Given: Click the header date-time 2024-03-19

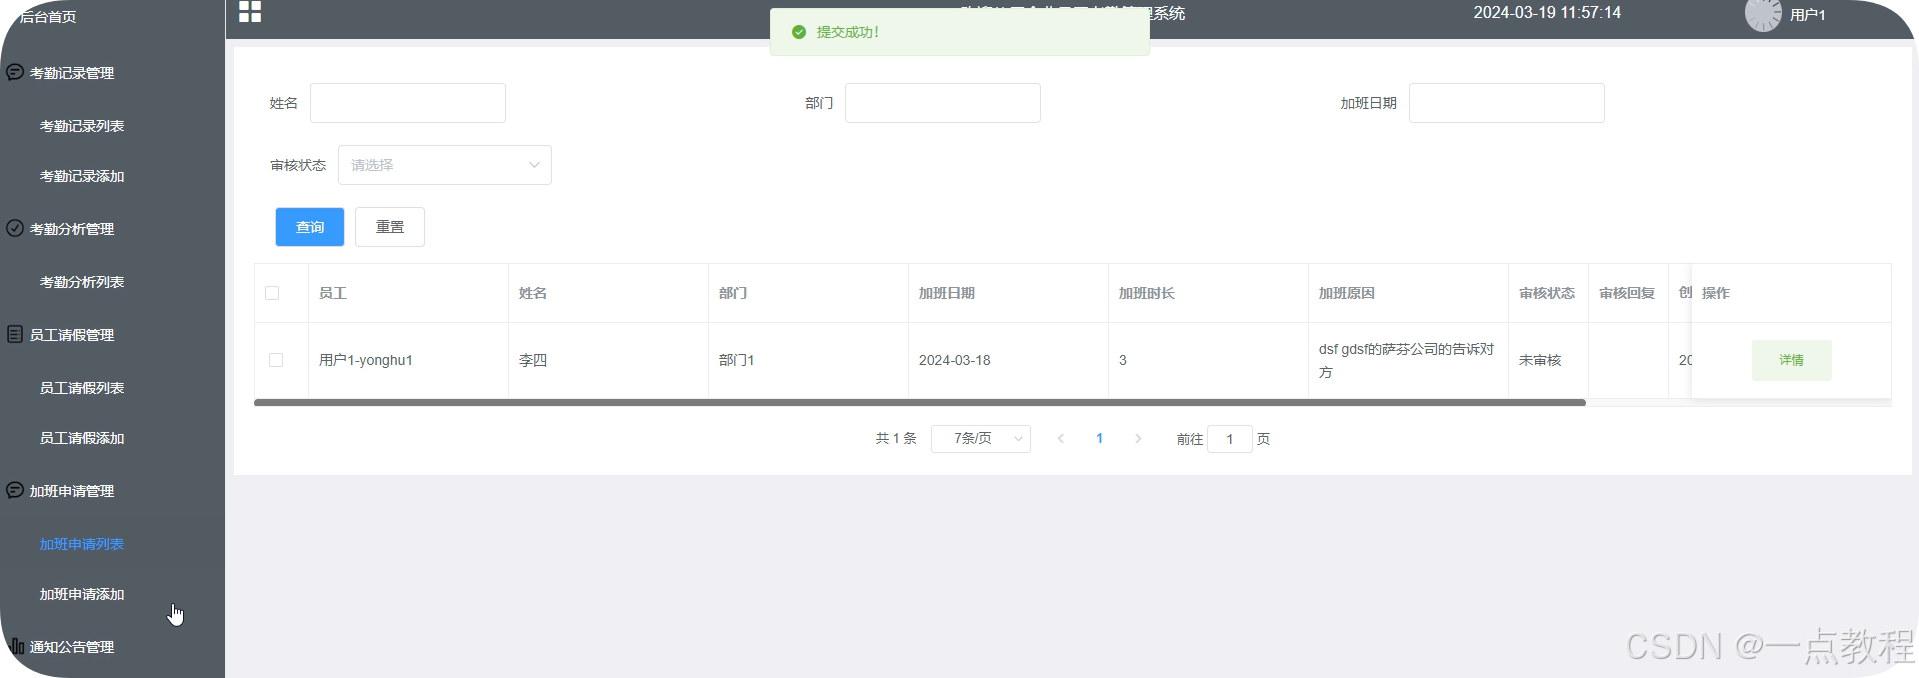Looking at the screenshot, I should (x=1547, y=12).
